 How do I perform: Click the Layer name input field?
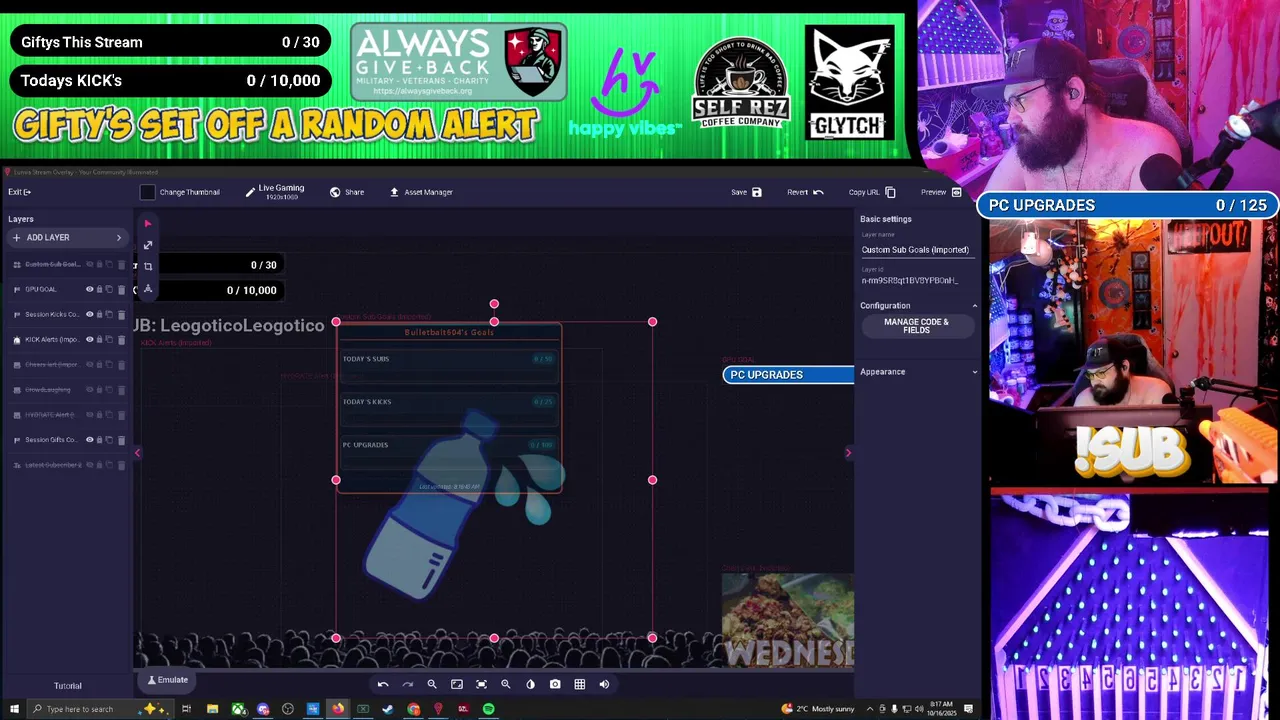918,250
